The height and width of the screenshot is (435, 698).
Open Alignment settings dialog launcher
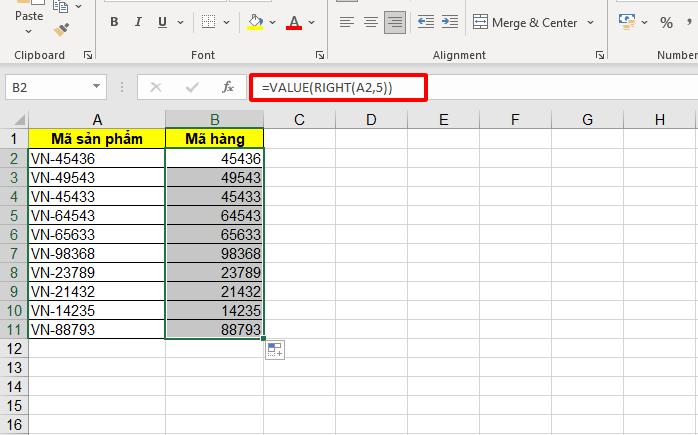point(600,55)
